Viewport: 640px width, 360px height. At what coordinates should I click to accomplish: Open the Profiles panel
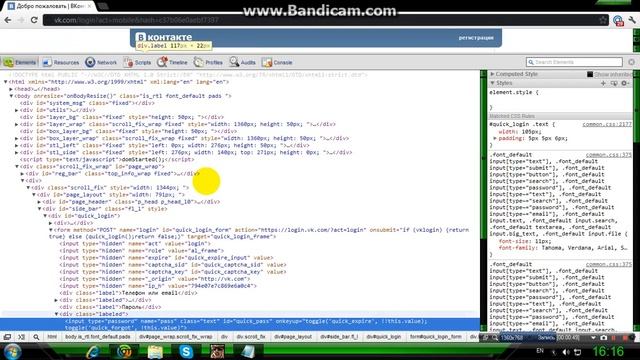tap(209, 62)
